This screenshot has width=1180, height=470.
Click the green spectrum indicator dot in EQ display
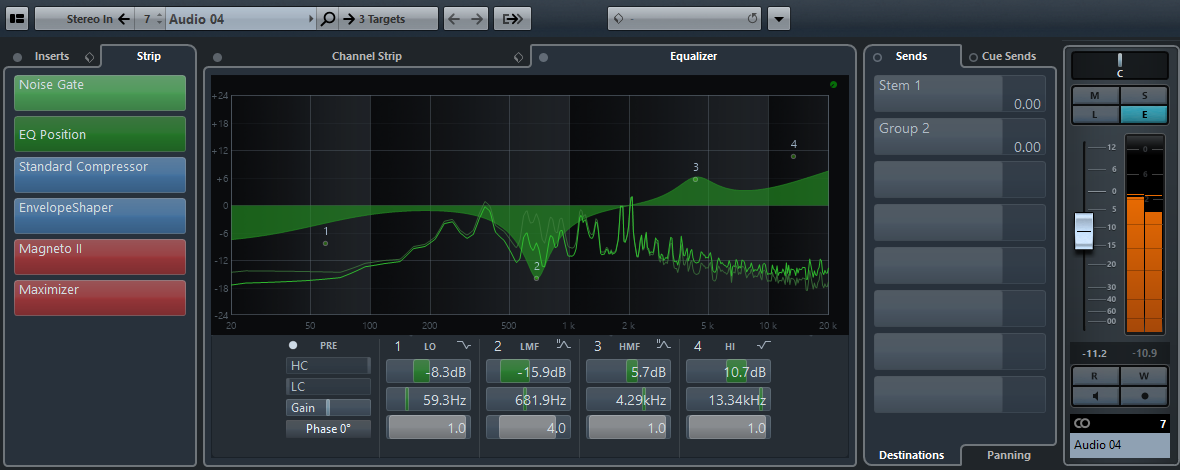coord(833,85)
